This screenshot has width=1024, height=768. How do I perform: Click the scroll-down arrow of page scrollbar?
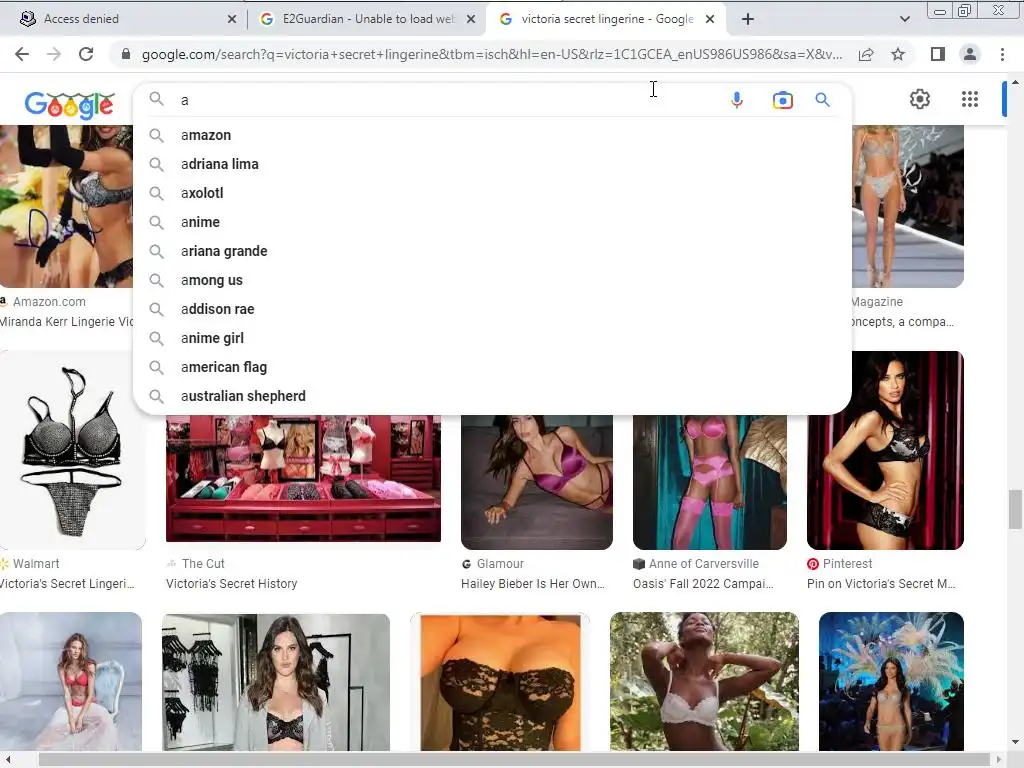[x=1015, y=743]
